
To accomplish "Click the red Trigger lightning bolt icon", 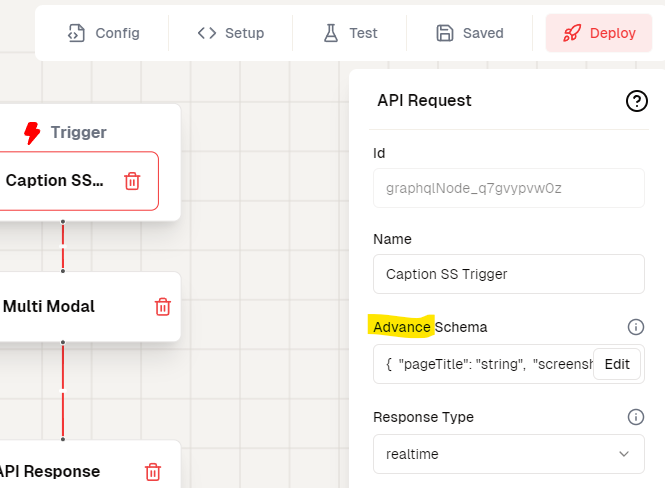I will [32, 132].
